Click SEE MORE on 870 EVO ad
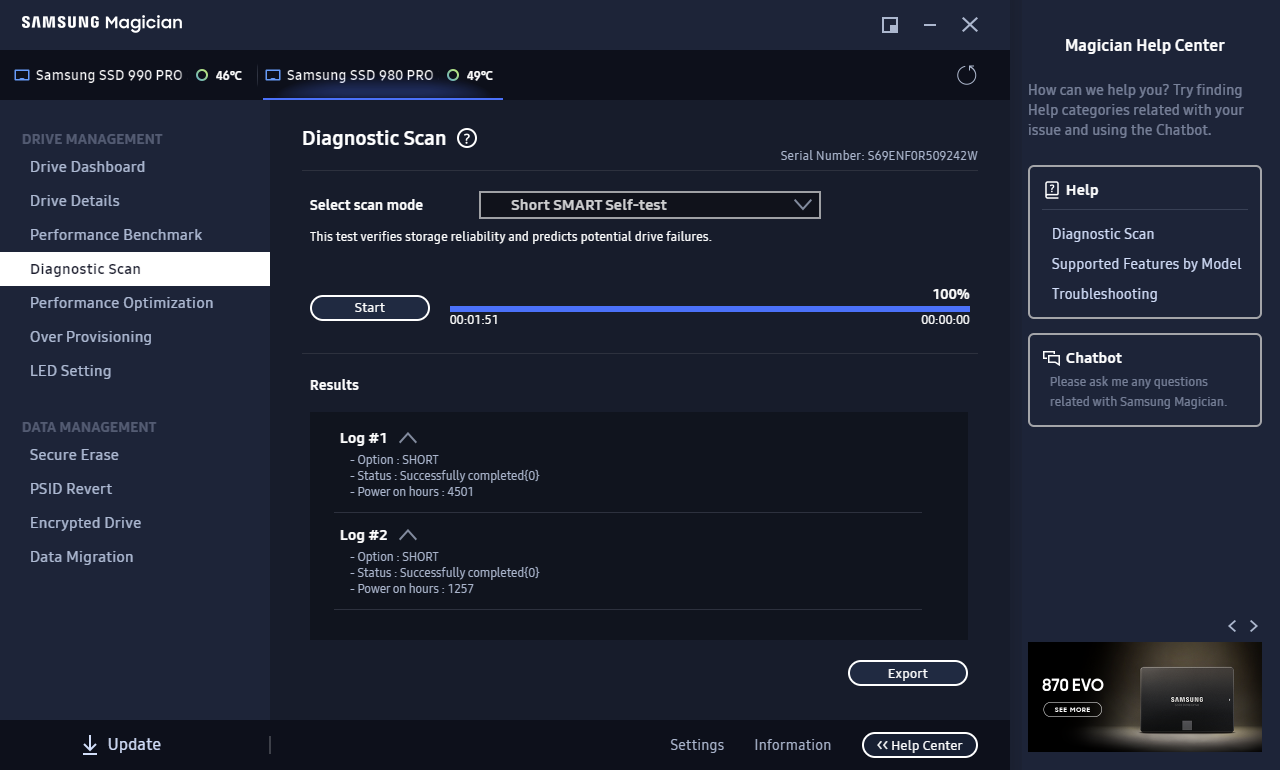Viewport: 1280px width, 770px height. (x=1072, y=709)
